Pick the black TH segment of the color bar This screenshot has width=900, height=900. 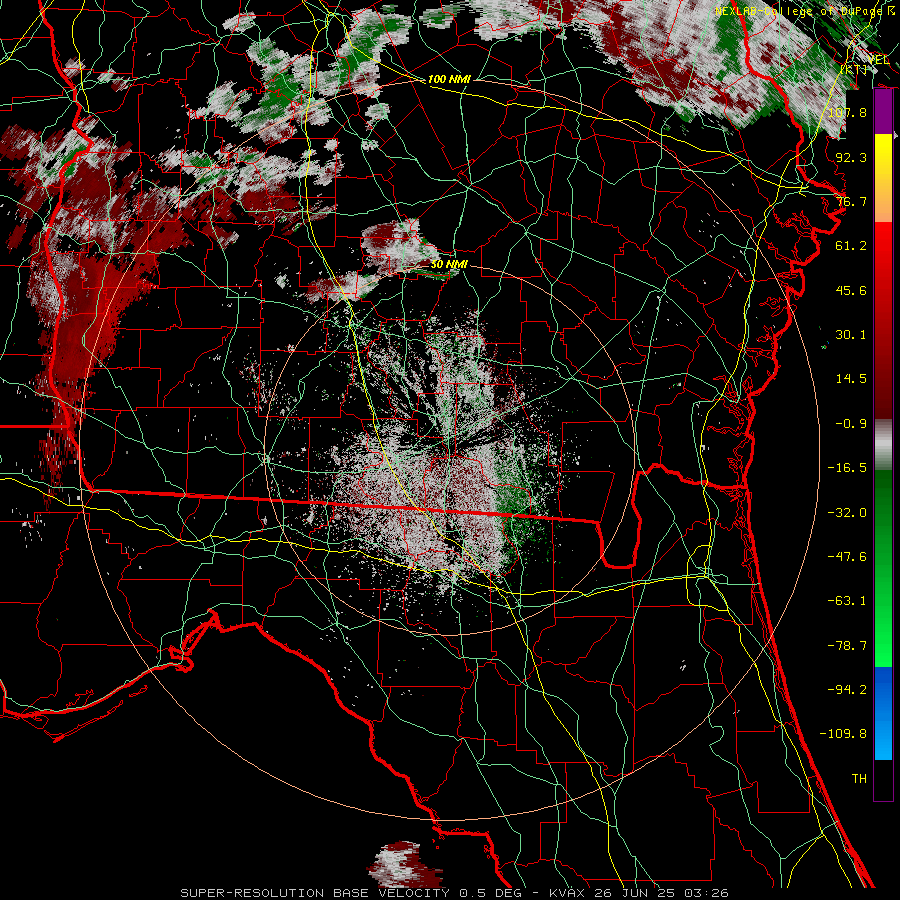click(883, 779)
